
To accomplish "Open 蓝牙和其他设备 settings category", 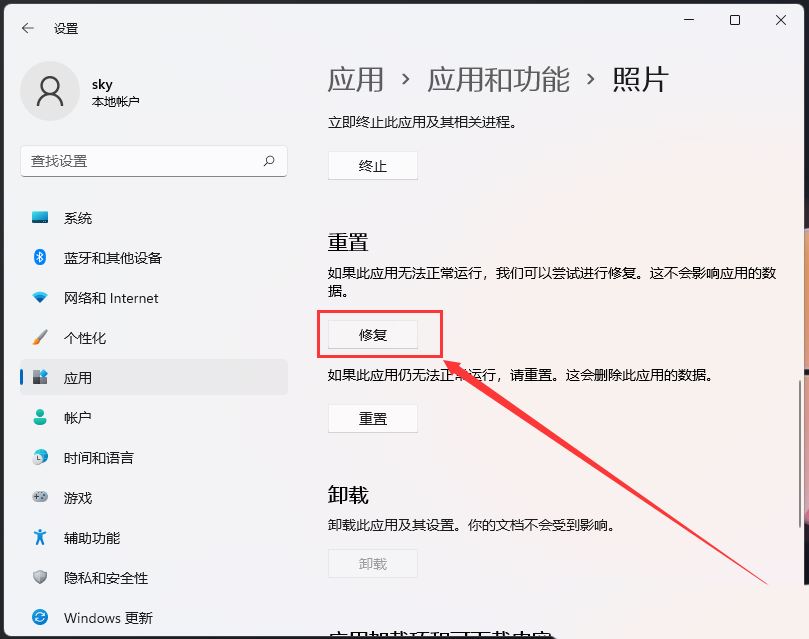I will 154,257.
